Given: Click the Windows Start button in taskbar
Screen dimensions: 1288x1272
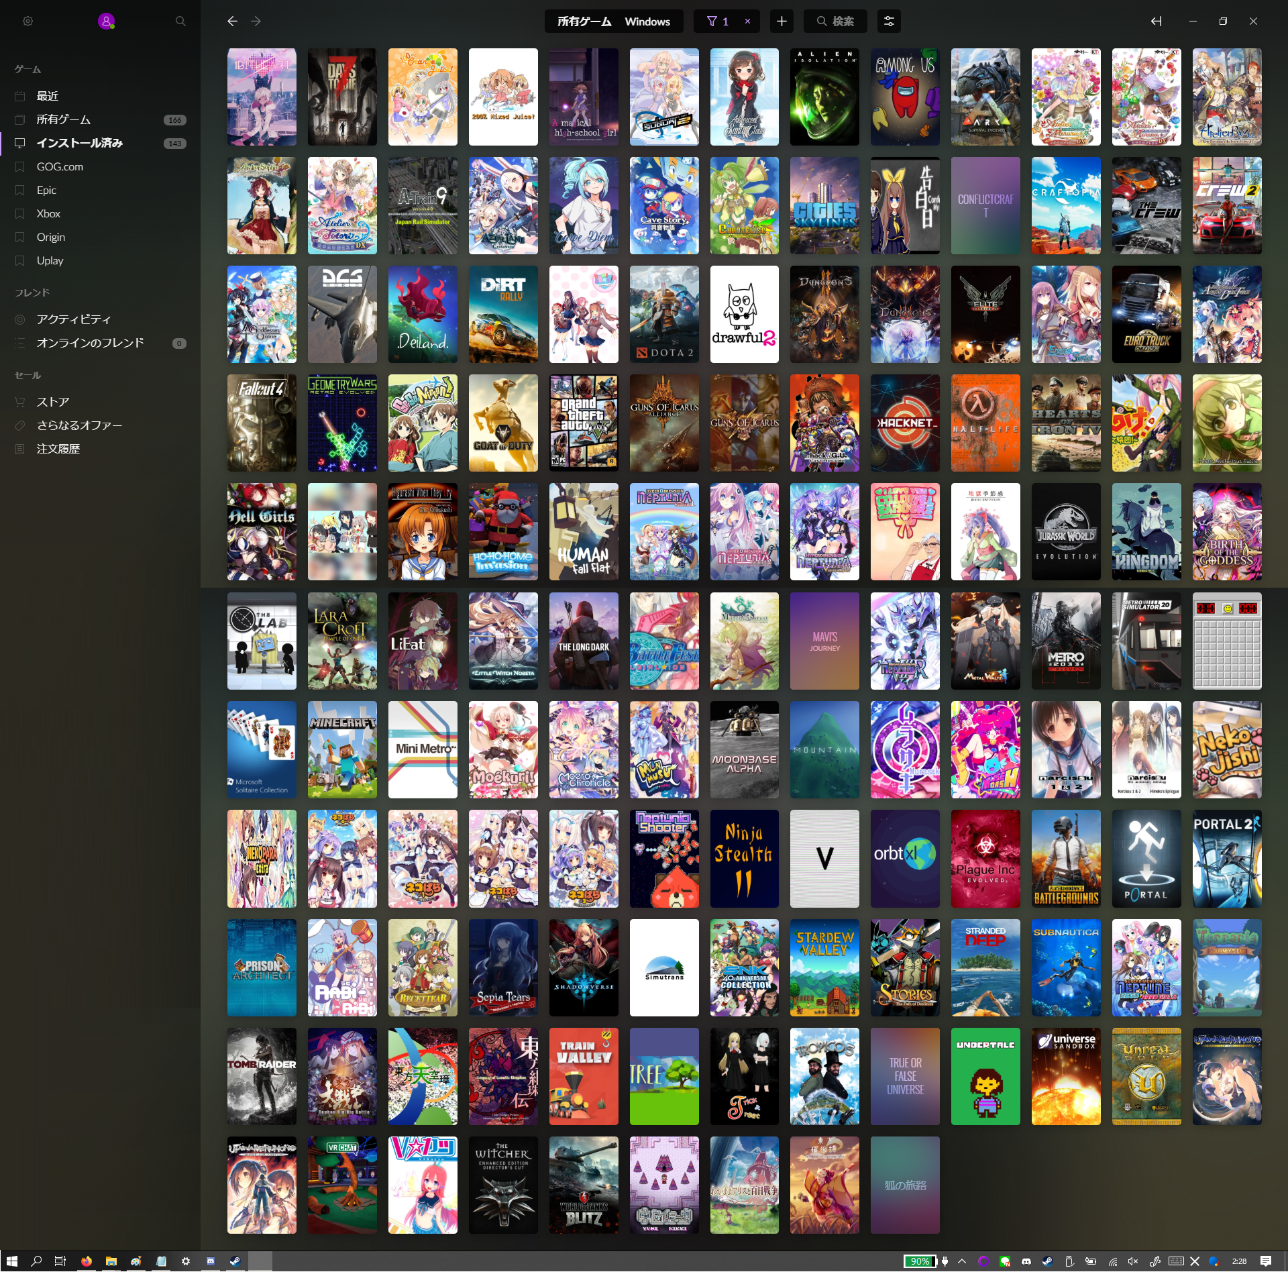Looking at the screenshot, I should click(12, 1261).
